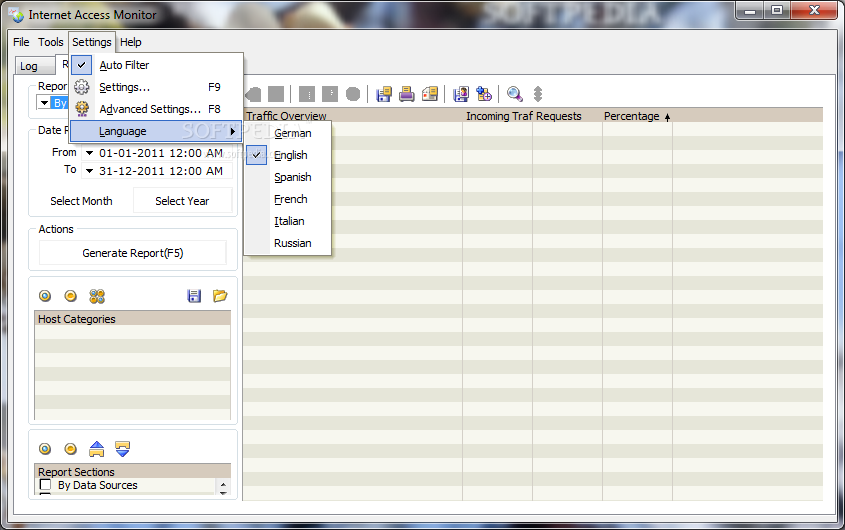Click the grey up-down arrows toolbar icon
Screen dimensions: 845x530
tap(538, 94)
